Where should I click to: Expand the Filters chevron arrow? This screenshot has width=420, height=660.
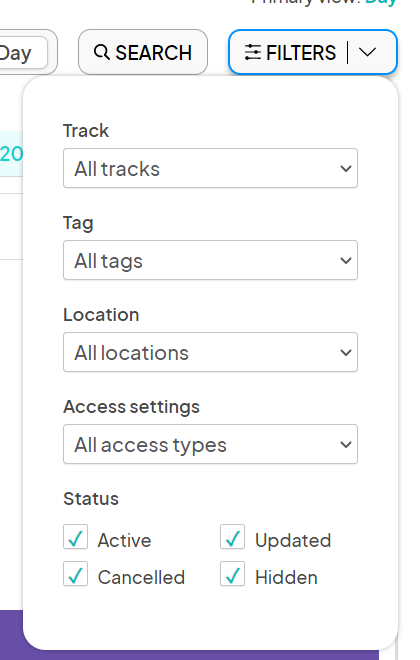pyautogui.click(x=367, y=52)
